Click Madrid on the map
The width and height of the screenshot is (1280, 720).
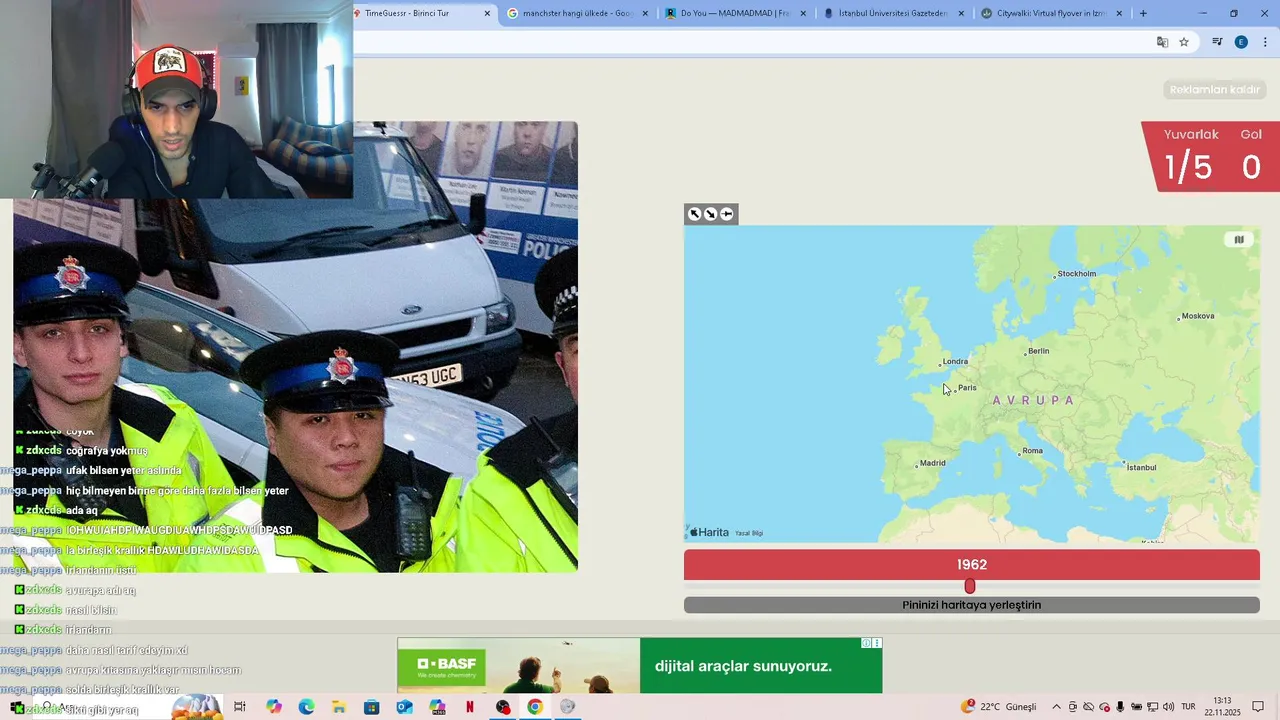931,463
